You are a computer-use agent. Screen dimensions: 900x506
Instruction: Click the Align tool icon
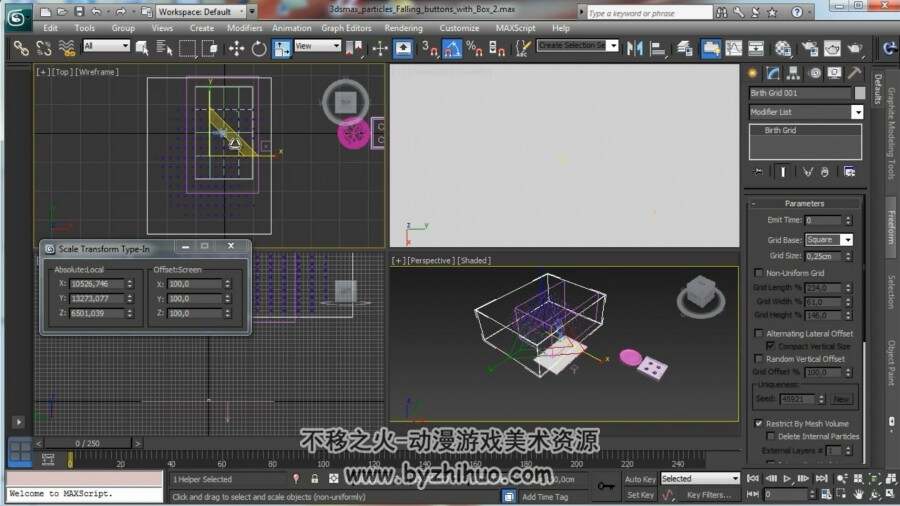657,48
